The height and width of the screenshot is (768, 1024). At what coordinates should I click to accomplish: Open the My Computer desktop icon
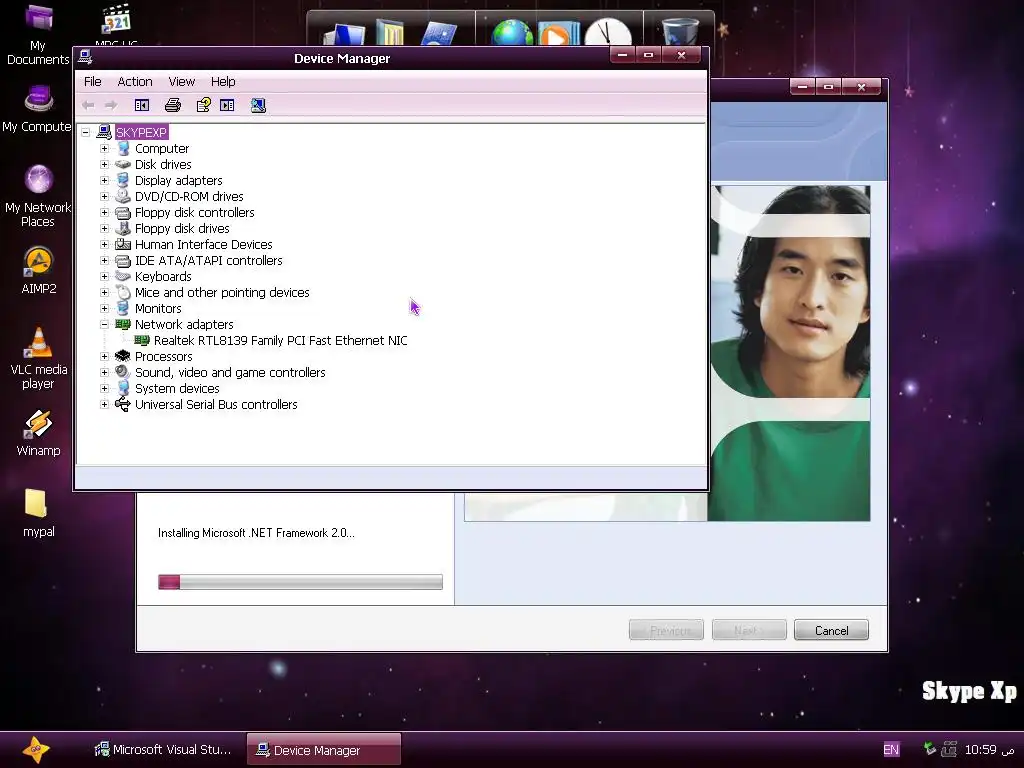point(37,108)
